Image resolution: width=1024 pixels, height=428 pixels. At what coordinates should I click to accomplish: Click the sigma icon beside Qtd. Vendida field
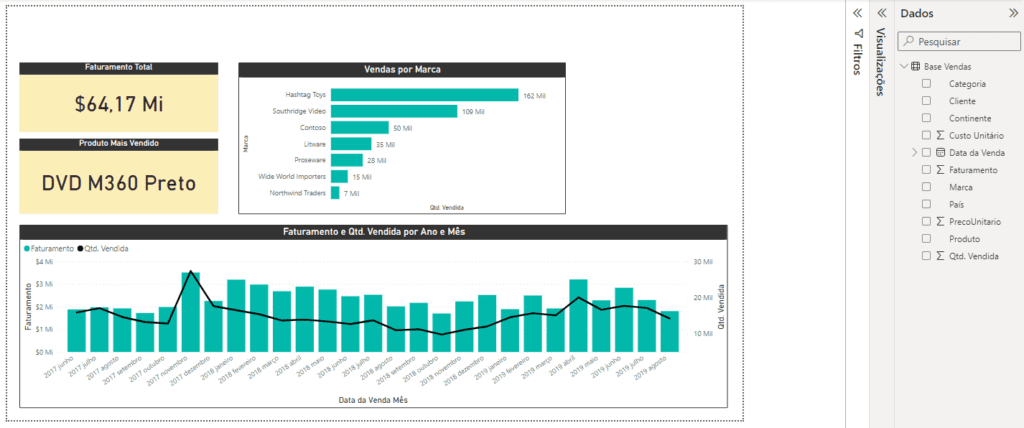(940, 256)
